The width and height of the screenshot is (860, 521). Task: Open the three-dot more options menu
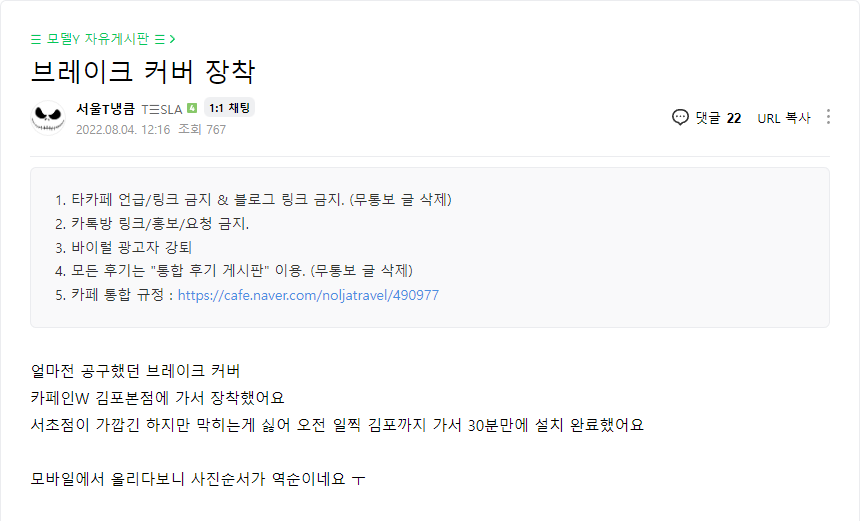[x=828, y=117]
